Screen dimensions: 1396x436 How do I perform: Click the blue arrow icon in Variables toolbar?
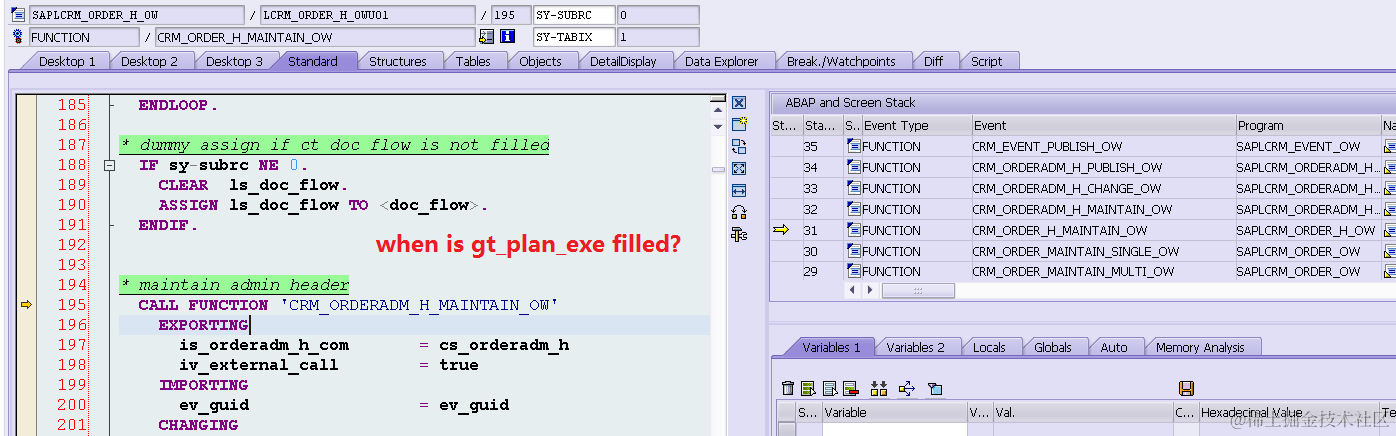[x=907, y=388]
